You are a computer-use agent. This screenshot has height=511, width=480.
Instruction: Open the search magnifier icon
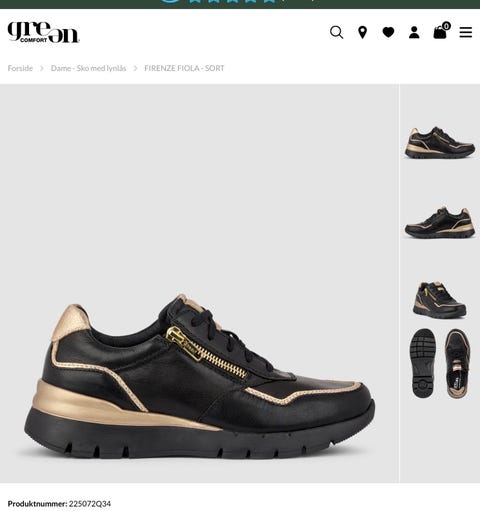[337, 32]
